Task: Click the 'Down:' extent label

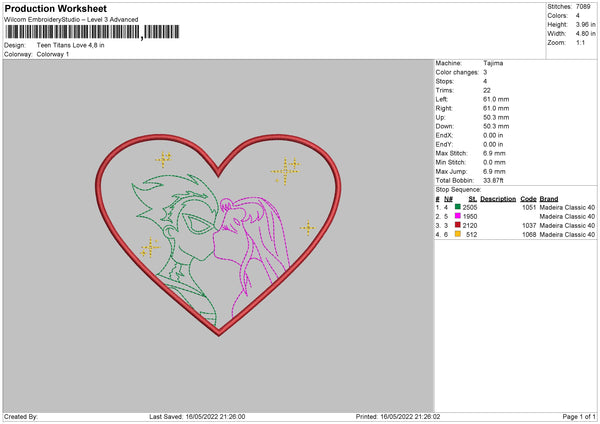Action: [444, 126]
